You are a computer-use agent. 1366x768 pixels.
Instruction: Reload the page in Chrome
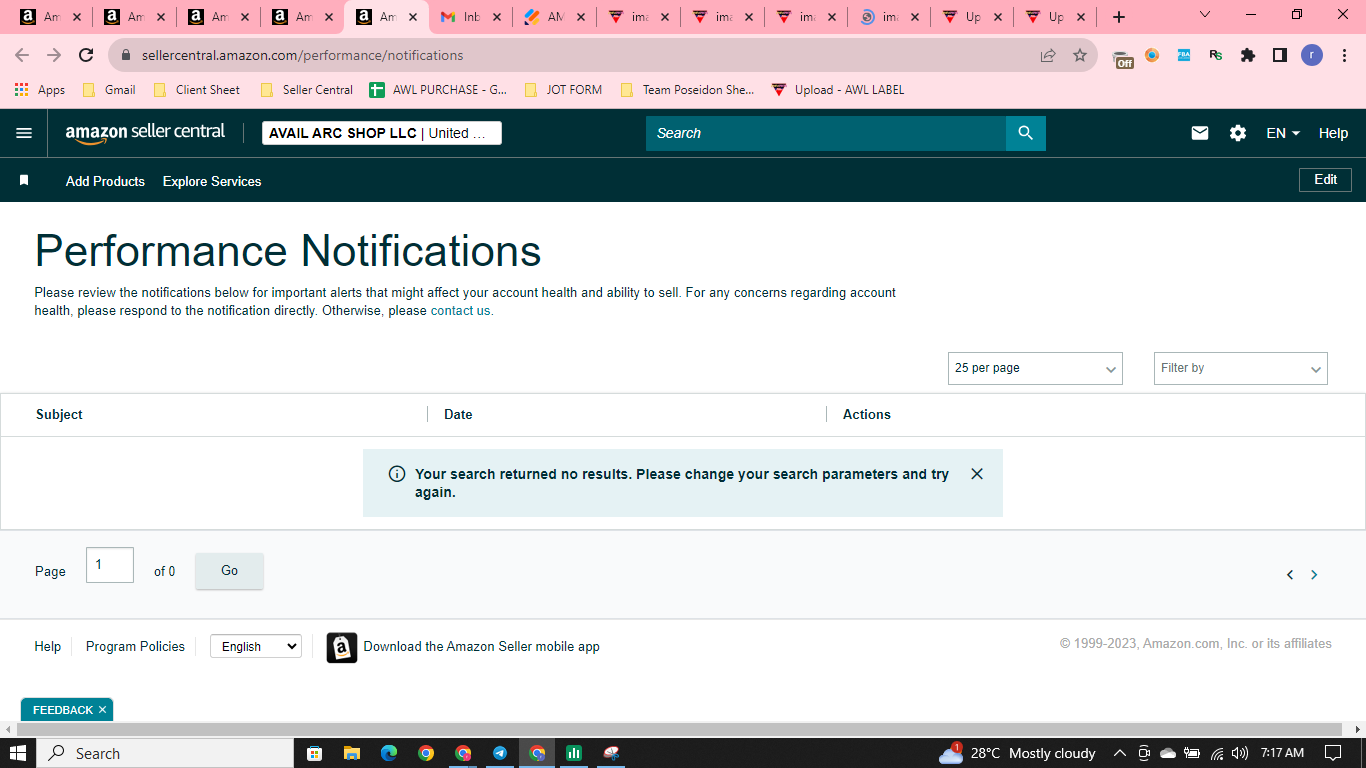(86, 56)
